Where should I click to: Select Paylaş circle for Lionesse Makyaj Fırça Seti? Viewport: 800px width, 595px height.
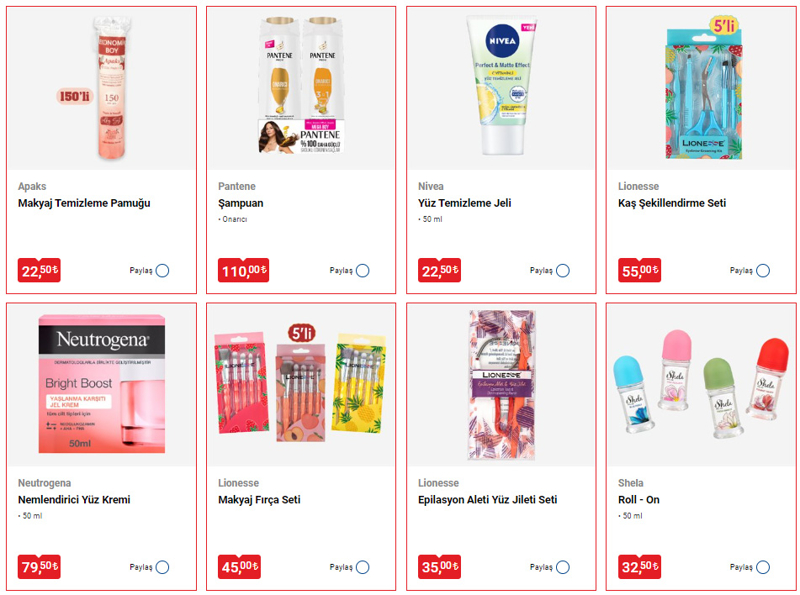363,567
